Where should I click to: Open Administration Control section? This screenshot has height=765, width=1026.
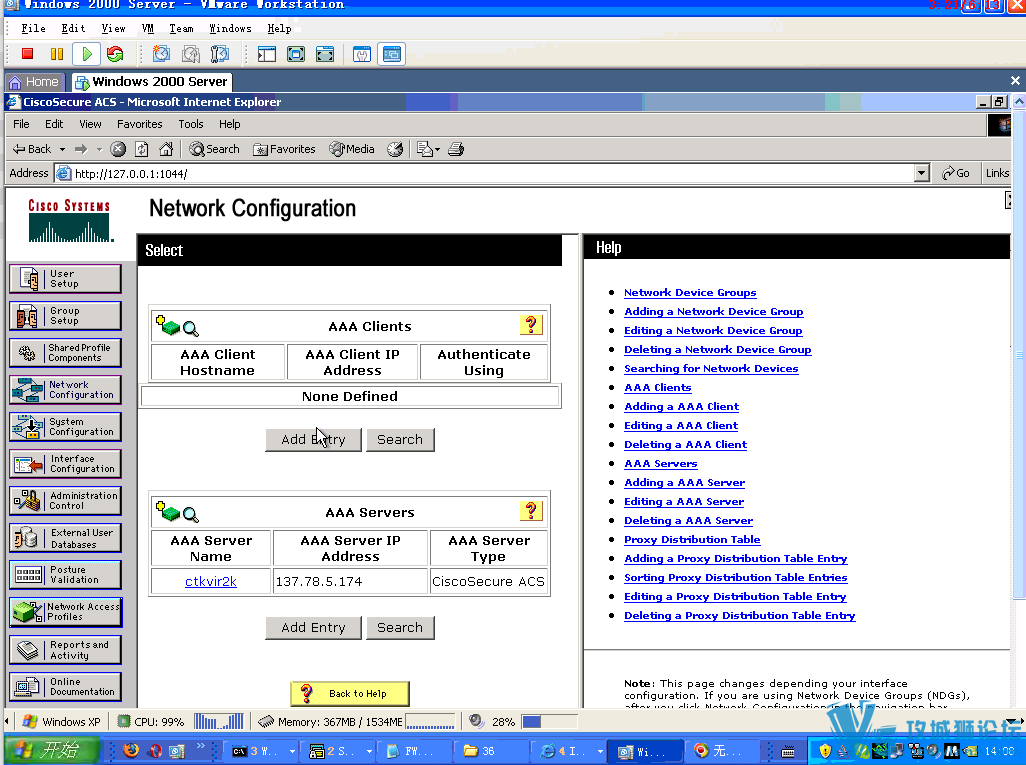click(x=65, y=501)
